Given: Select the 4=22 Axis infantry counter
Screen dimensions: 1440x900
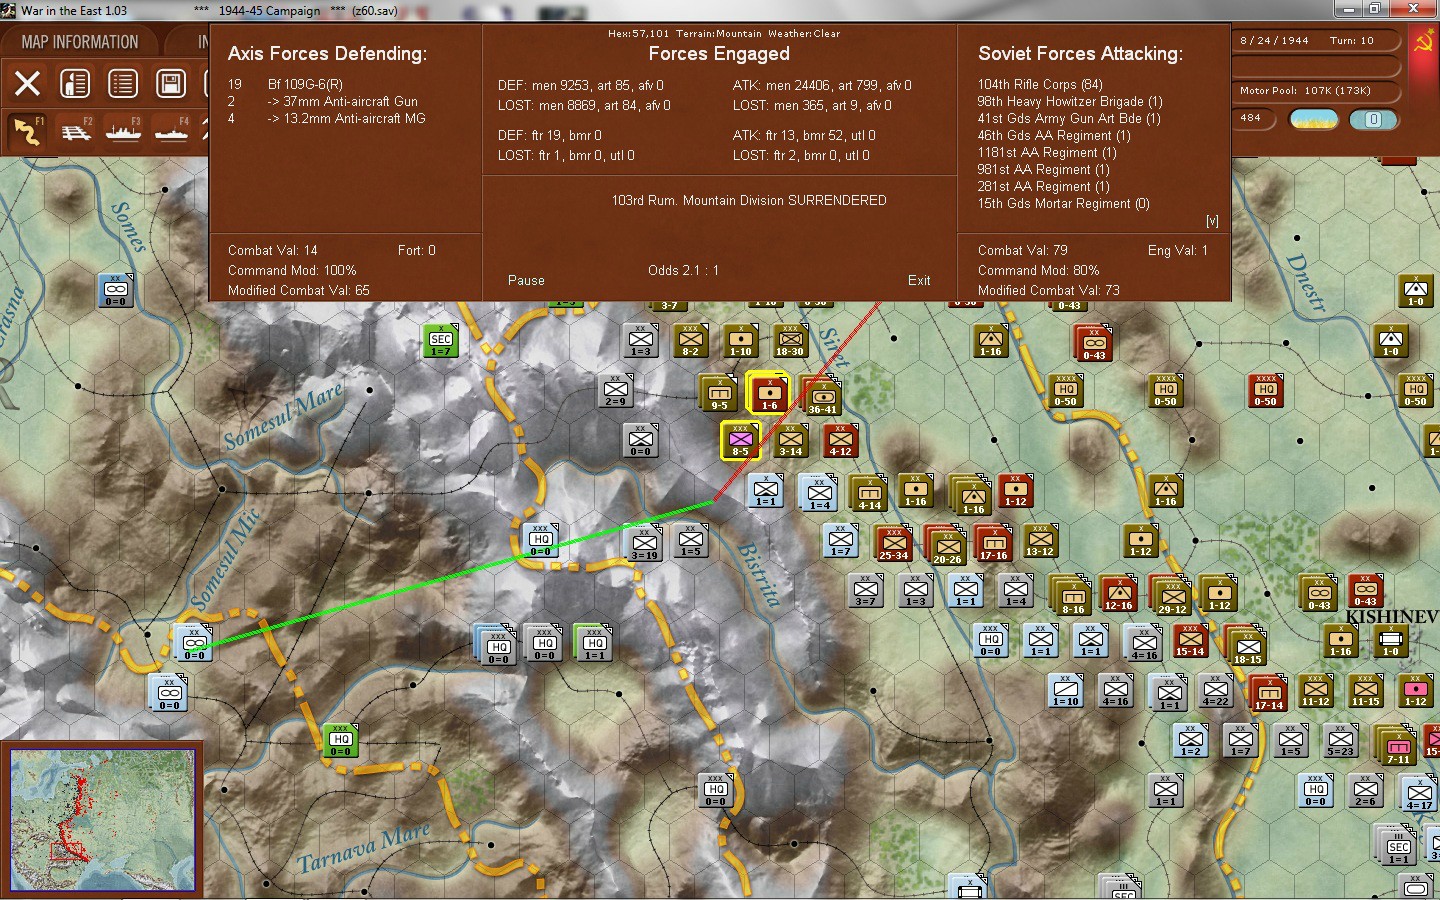Looking at the screenshot, I should click(x=1216, y=691).
